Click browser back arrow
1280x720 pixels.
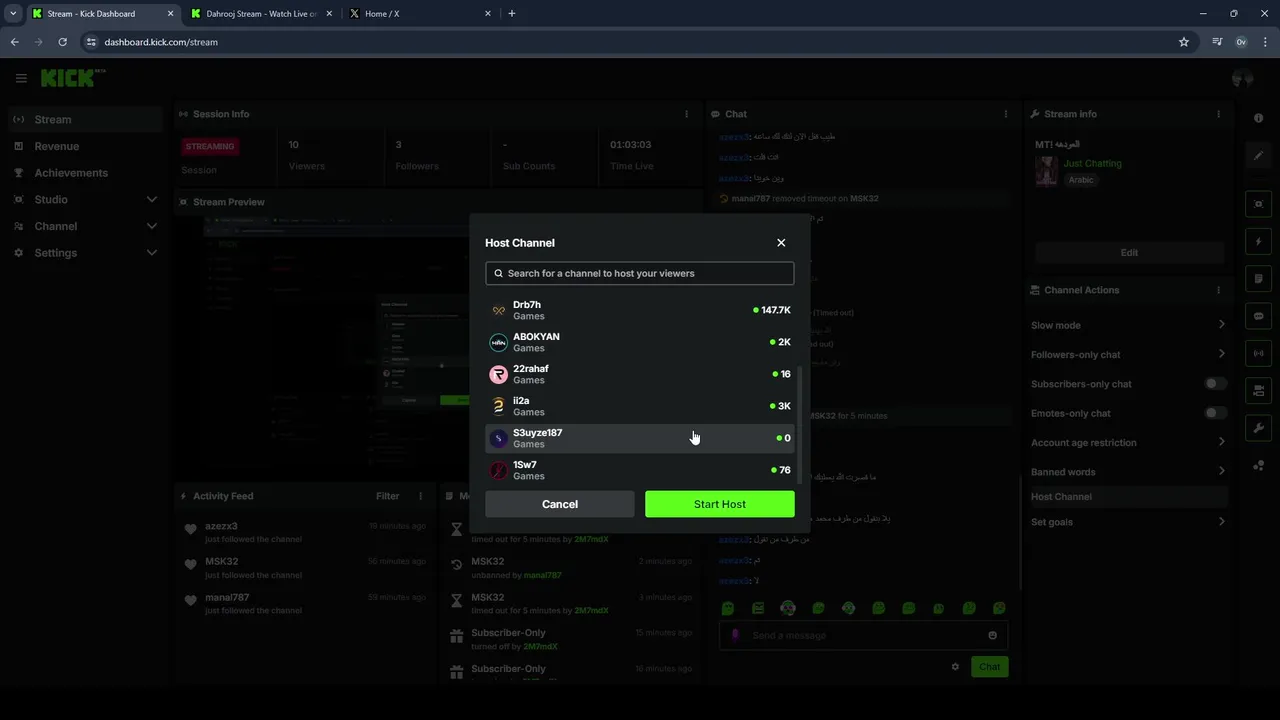tap(14, 42)
